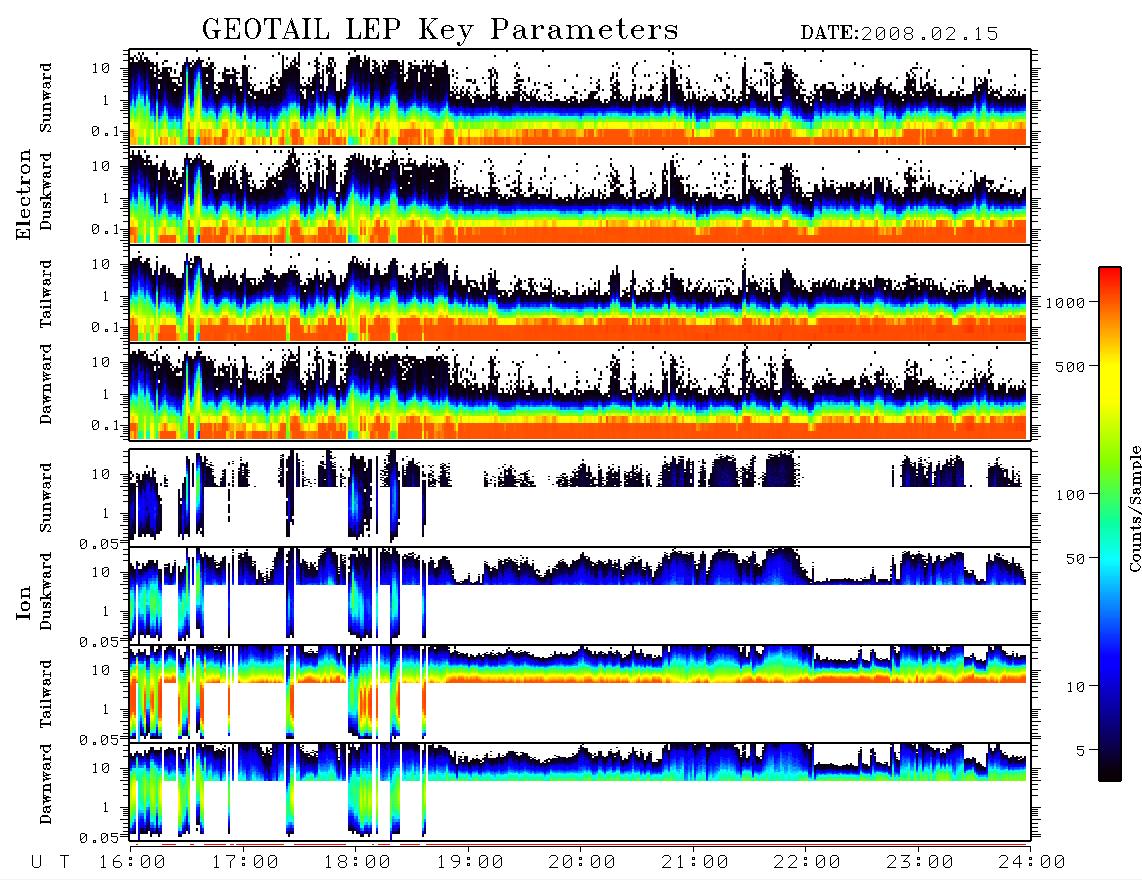Click the '10' colorbar tick label
Screen dimensions: 1142x880
tap(1075, 687)
